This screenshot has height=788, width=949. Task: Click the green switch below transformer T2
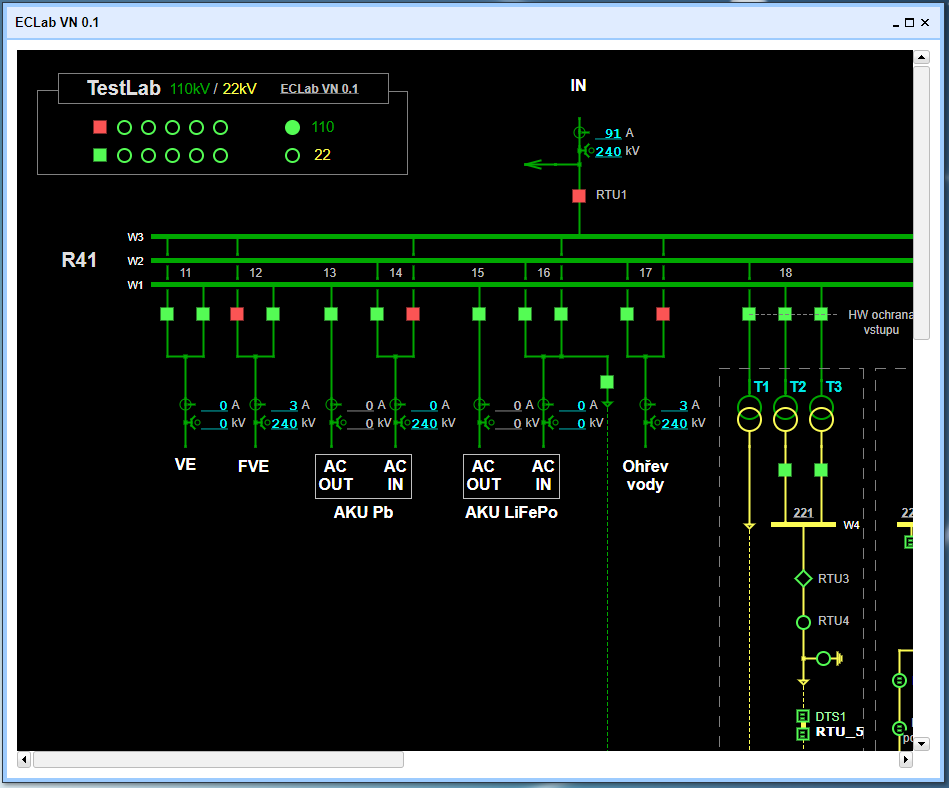[785, 470]
